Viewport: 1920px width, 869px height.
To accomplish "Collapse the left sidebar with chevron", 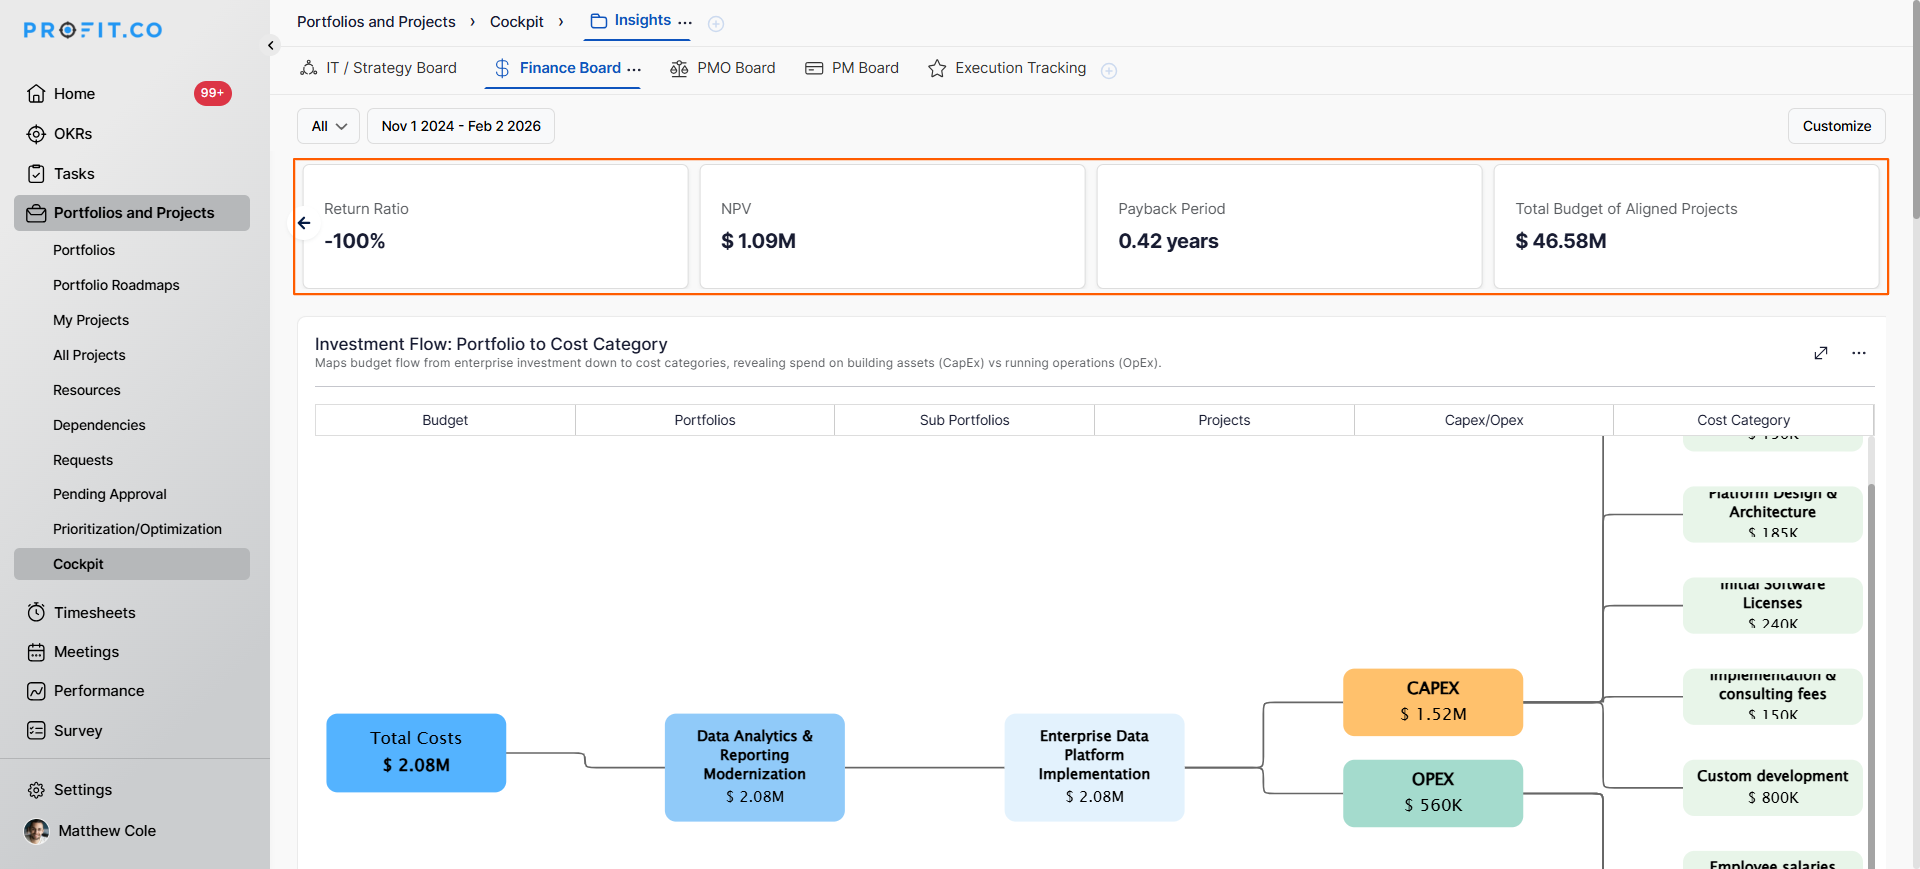I will [x=270, y=45].
